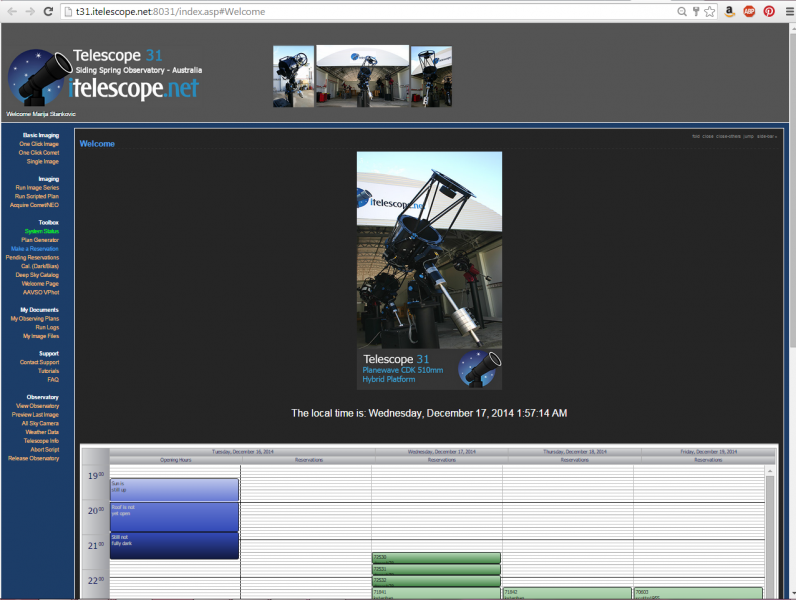The width and height of the screenshot is (796, 600).
Task: Open Tutorials link
Action: coord(49,371)
